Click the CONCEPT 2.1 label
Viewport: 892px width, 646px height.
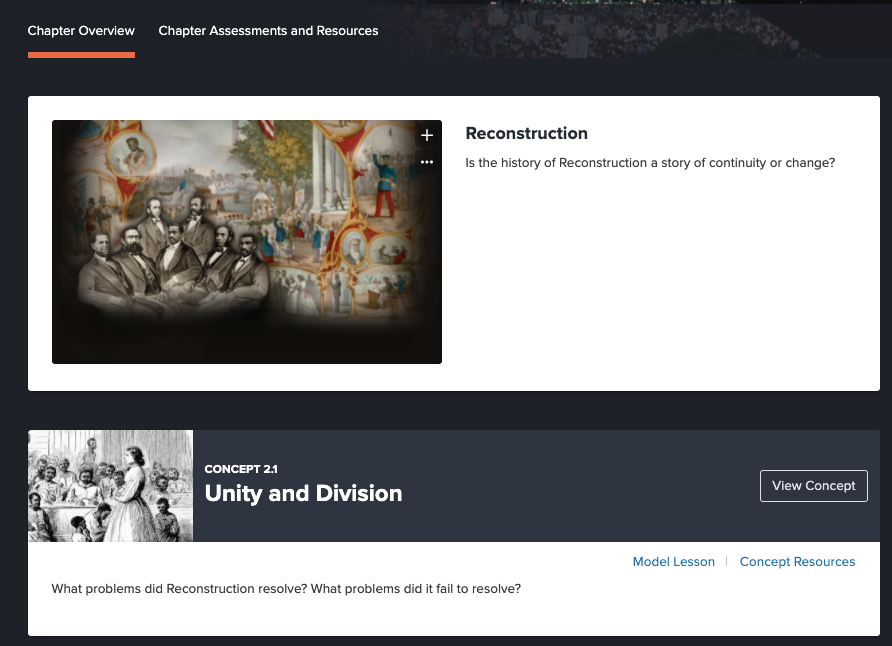pyautogui.click(x=241, y=469)
